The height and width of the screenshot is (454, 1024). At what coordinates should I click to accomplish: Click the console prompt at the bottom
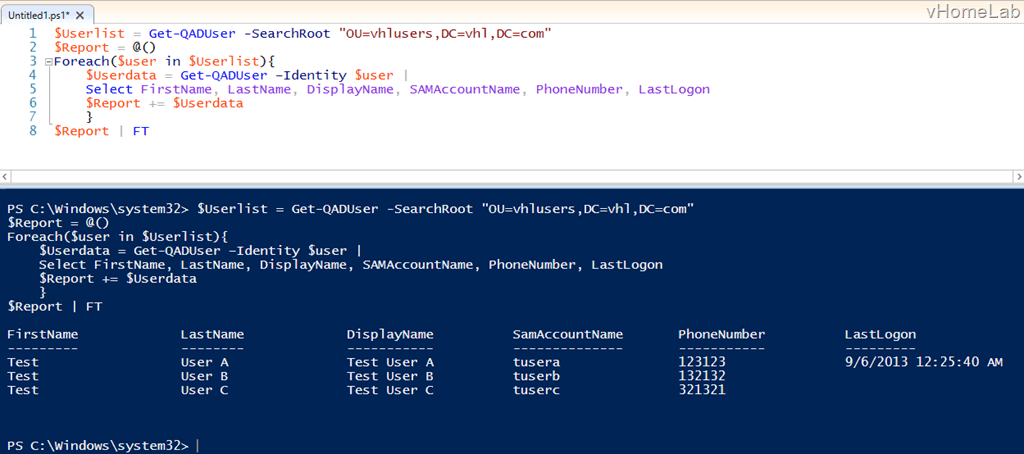point(100,445)
